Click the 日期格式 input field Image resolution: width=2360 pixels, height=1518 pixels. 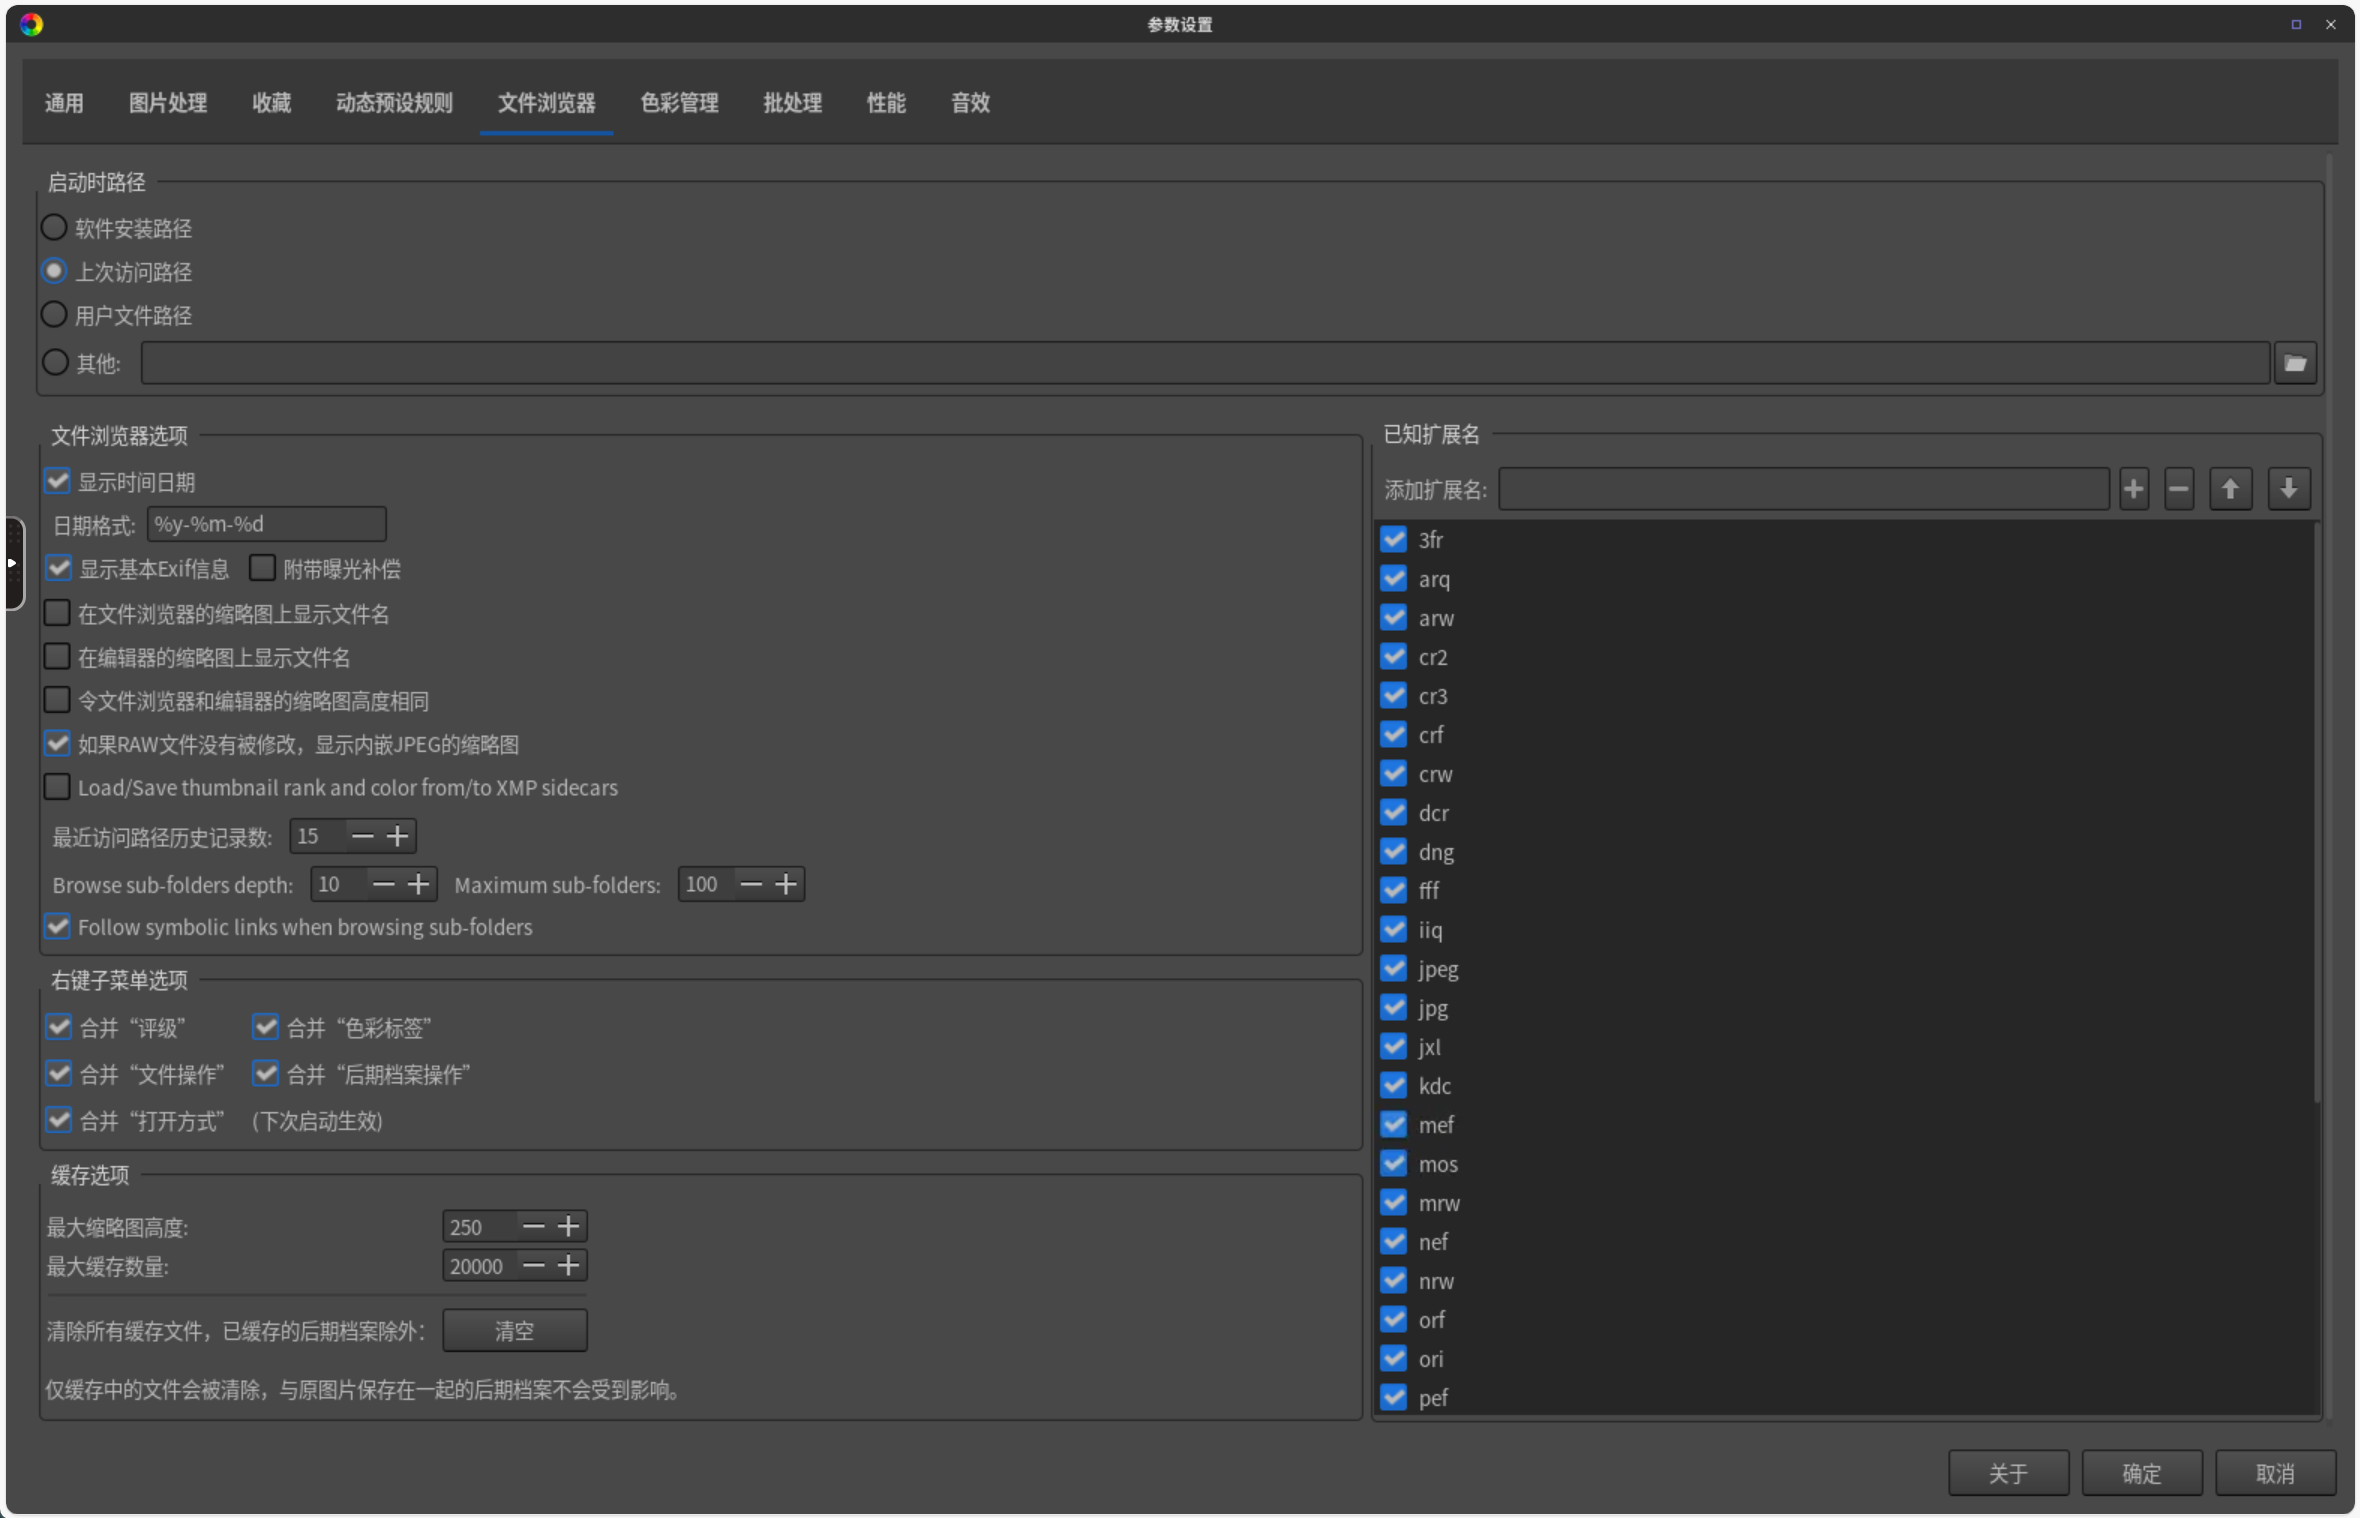tap(266, 524)
